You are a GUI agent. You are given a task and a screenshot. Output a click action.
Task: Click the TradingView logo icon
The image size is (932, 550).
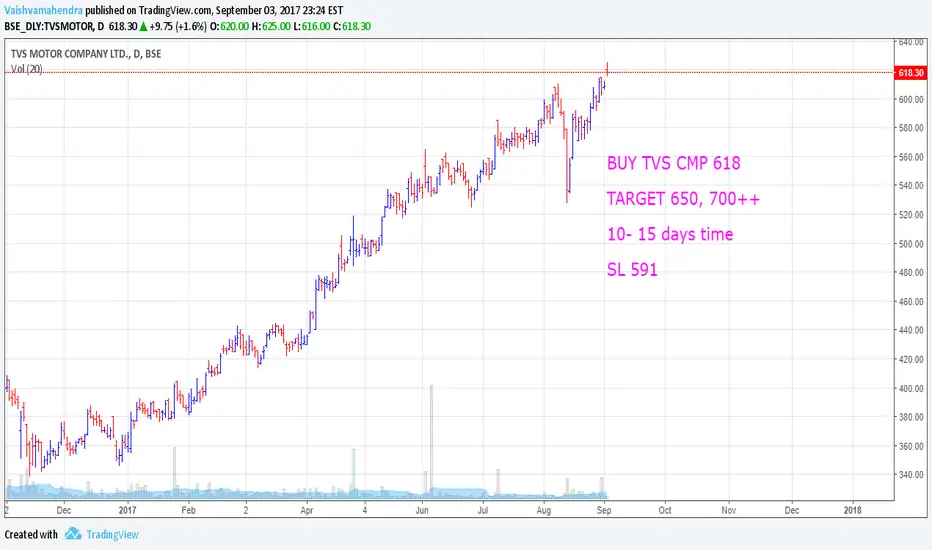pyautogui.click(x=73, y=533)
